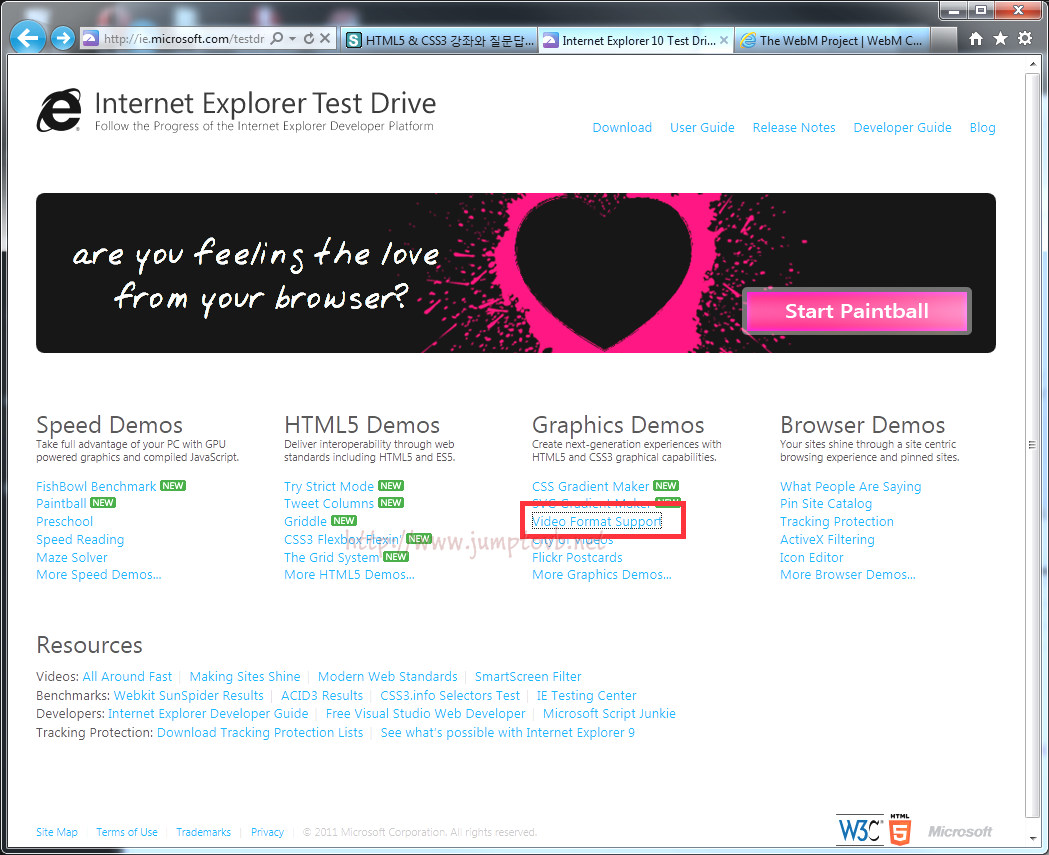
Task: Open the Site Map footer link
Action: pyautogui.click(x=57, y=832)
